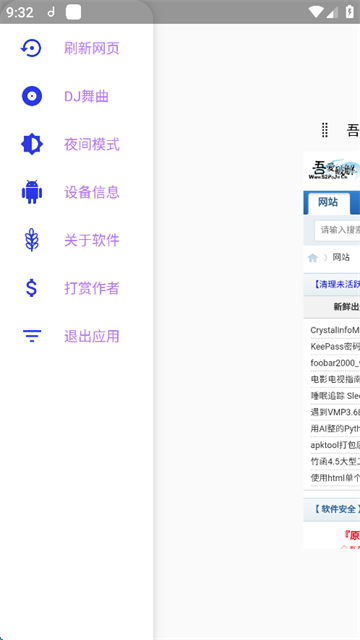Open 设备信息 menu entry
This screenshot has width=360, height=640.
(x=92, y=192)
